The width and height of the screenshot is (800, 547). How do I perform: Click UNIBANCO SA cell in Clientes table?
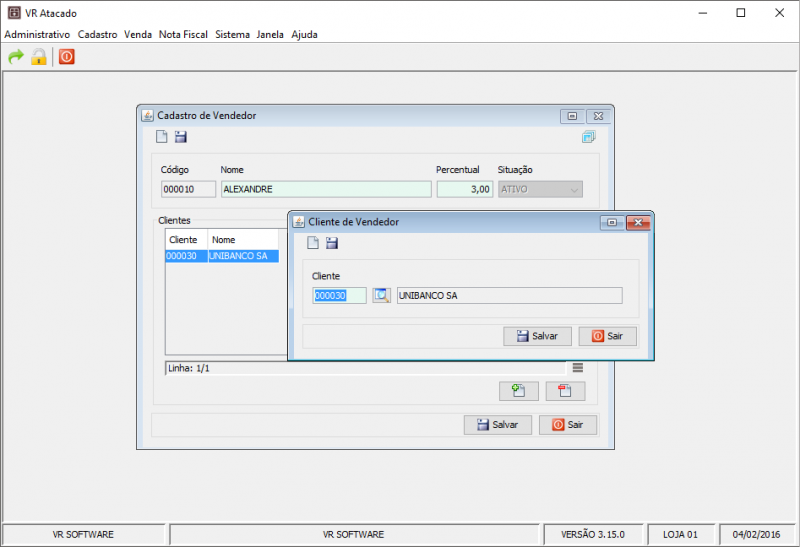coord(243,256)
